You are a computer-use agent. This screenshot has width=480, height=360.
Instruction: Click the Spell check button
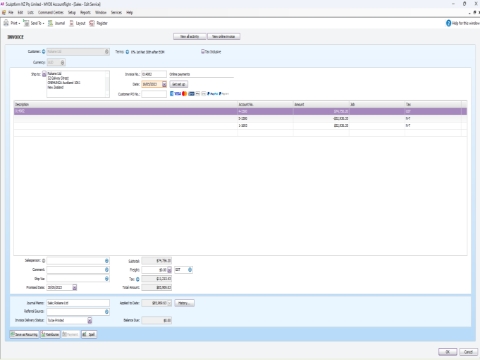(89, 334)
